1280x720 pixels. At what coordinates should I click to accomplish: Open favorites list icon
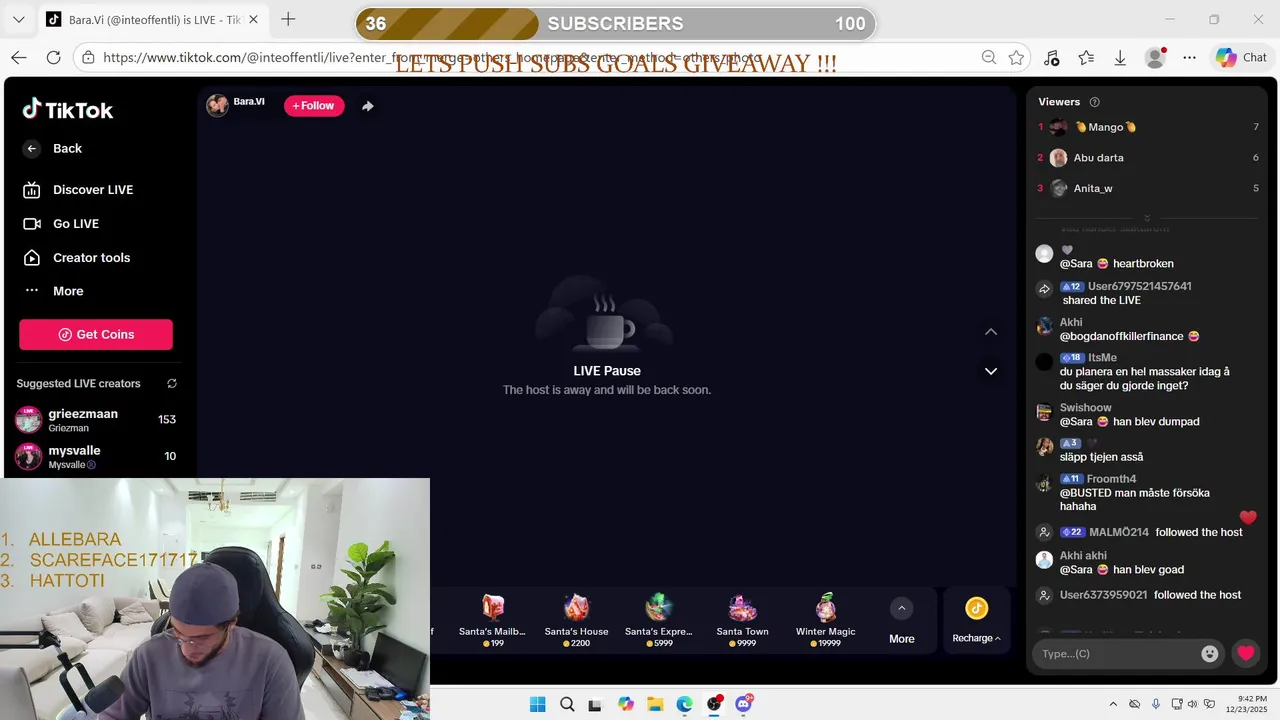coord(1086,58)
